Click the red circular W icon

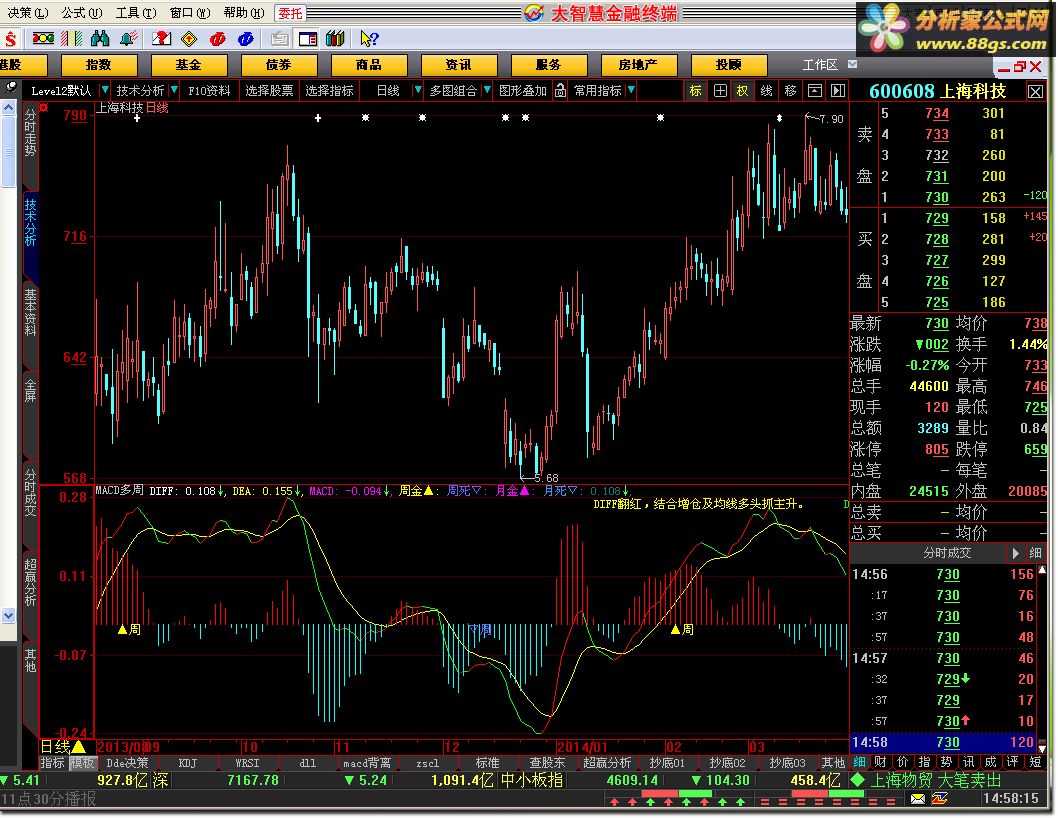click(217, 39)
